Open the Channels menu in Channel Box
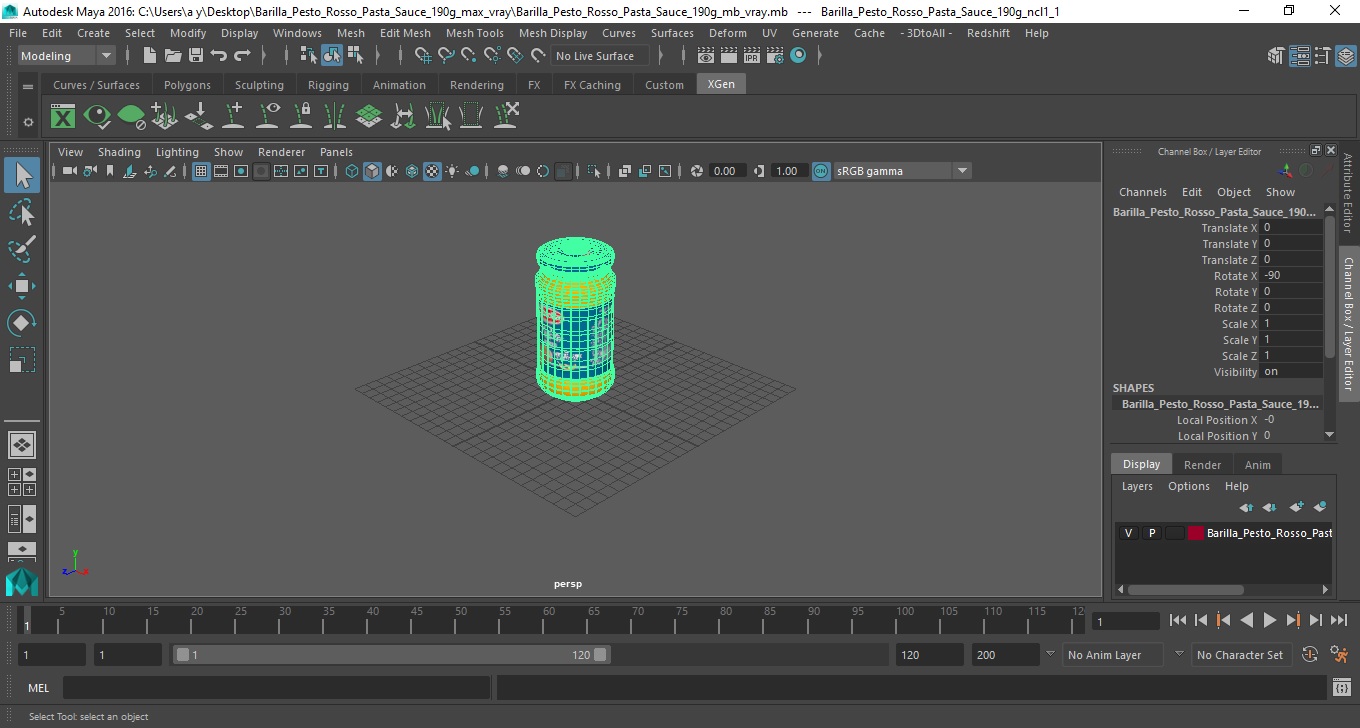Screen dimensions: 1360x728 1142,192
